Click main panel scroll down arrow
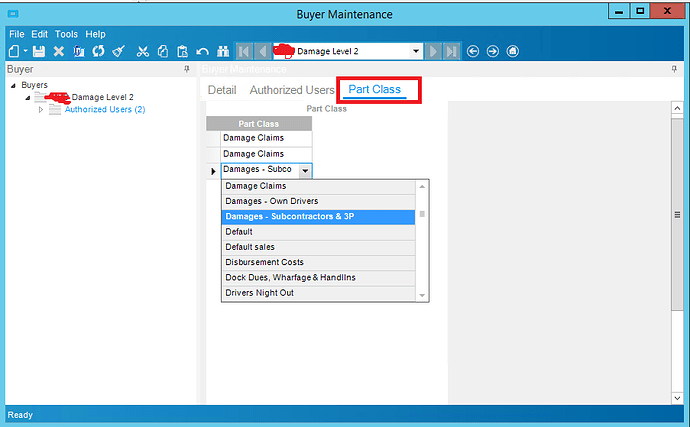 pyautogui.click(x=677, y=398)
